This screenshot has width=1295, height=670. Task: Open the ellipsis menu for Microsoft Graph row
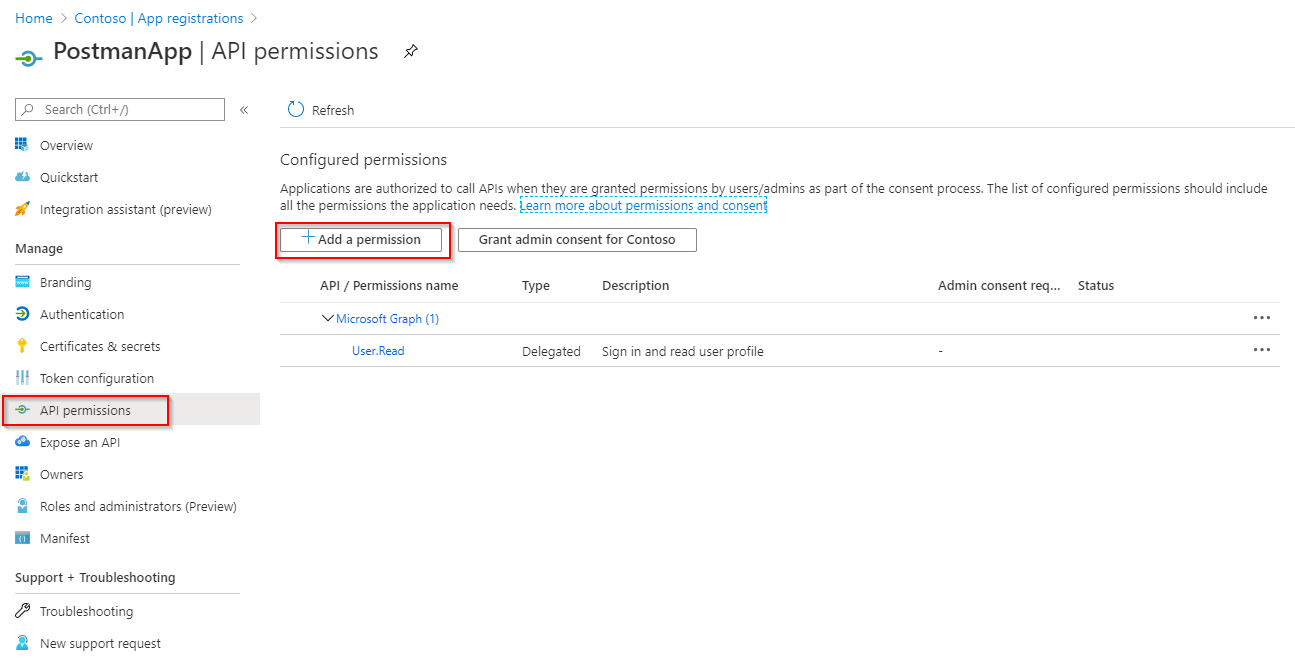pos(1262,318)
